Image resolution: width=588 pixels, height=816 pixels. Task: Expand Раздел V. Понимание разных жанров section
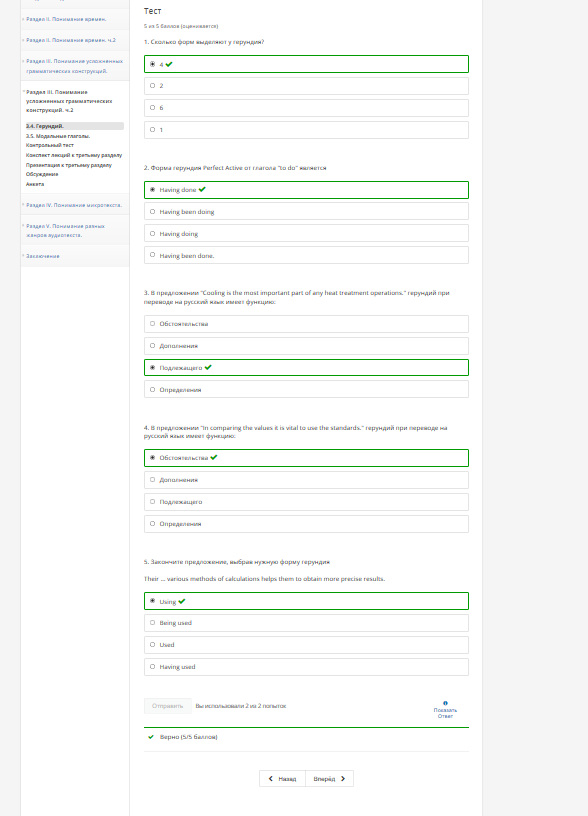pyautogui.click(x=66, y=231)
